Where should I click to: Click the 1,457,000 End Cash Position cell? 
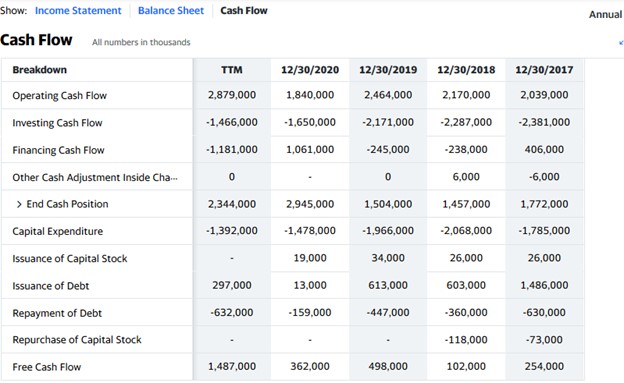click(x=466, y=204)
